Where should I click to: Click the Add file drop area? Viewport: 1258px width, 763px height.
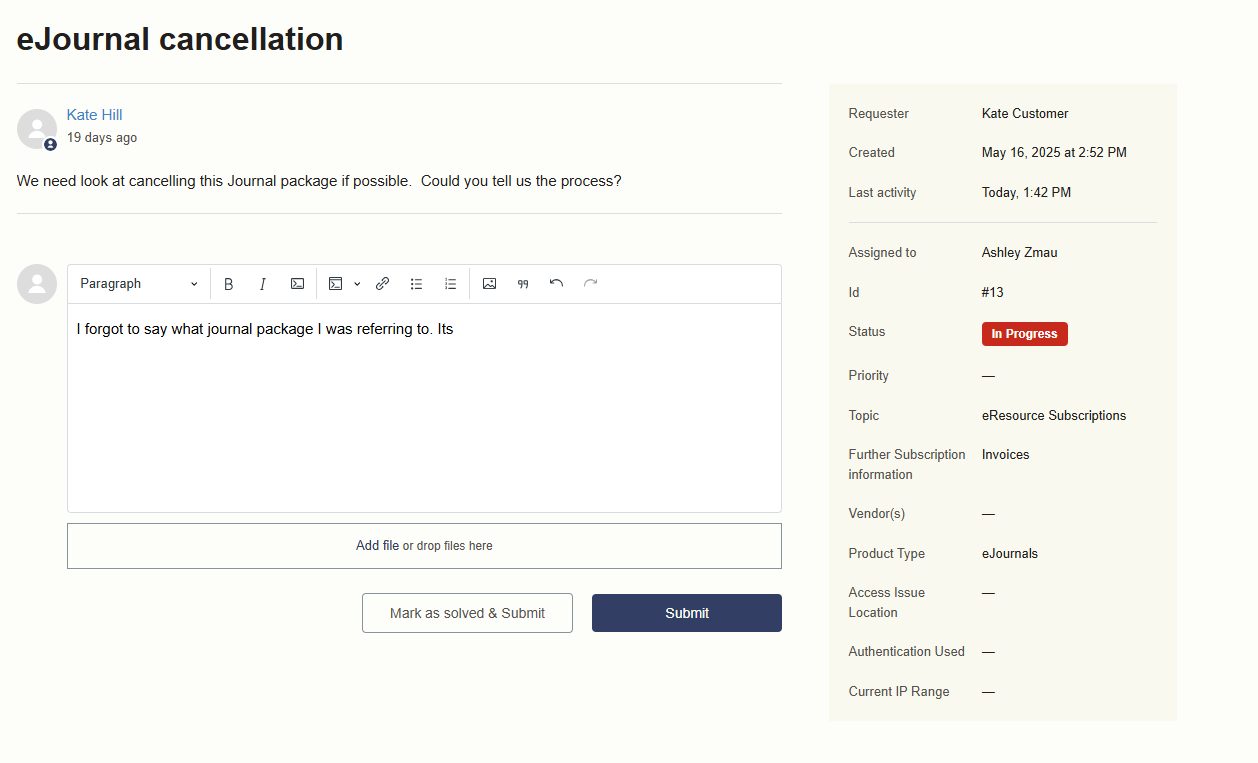pyautogui.click(x=424, y=546)
